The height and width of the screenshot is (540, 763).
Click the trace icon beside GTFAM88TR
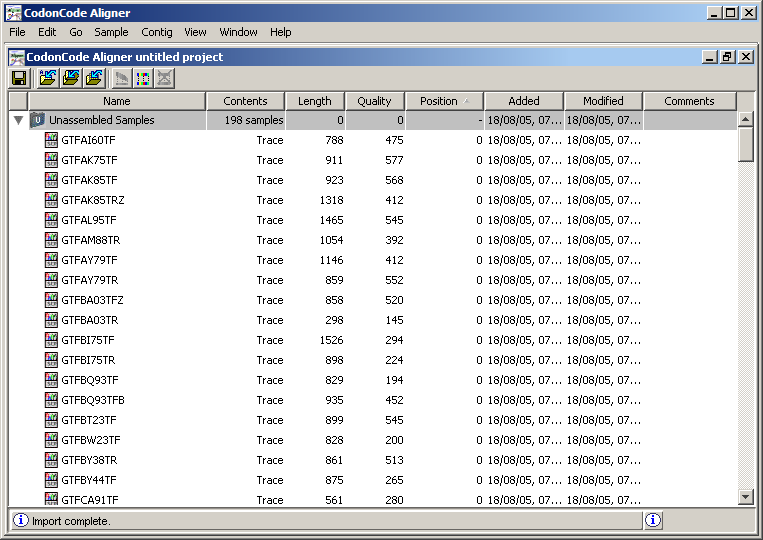coord(51,240)
